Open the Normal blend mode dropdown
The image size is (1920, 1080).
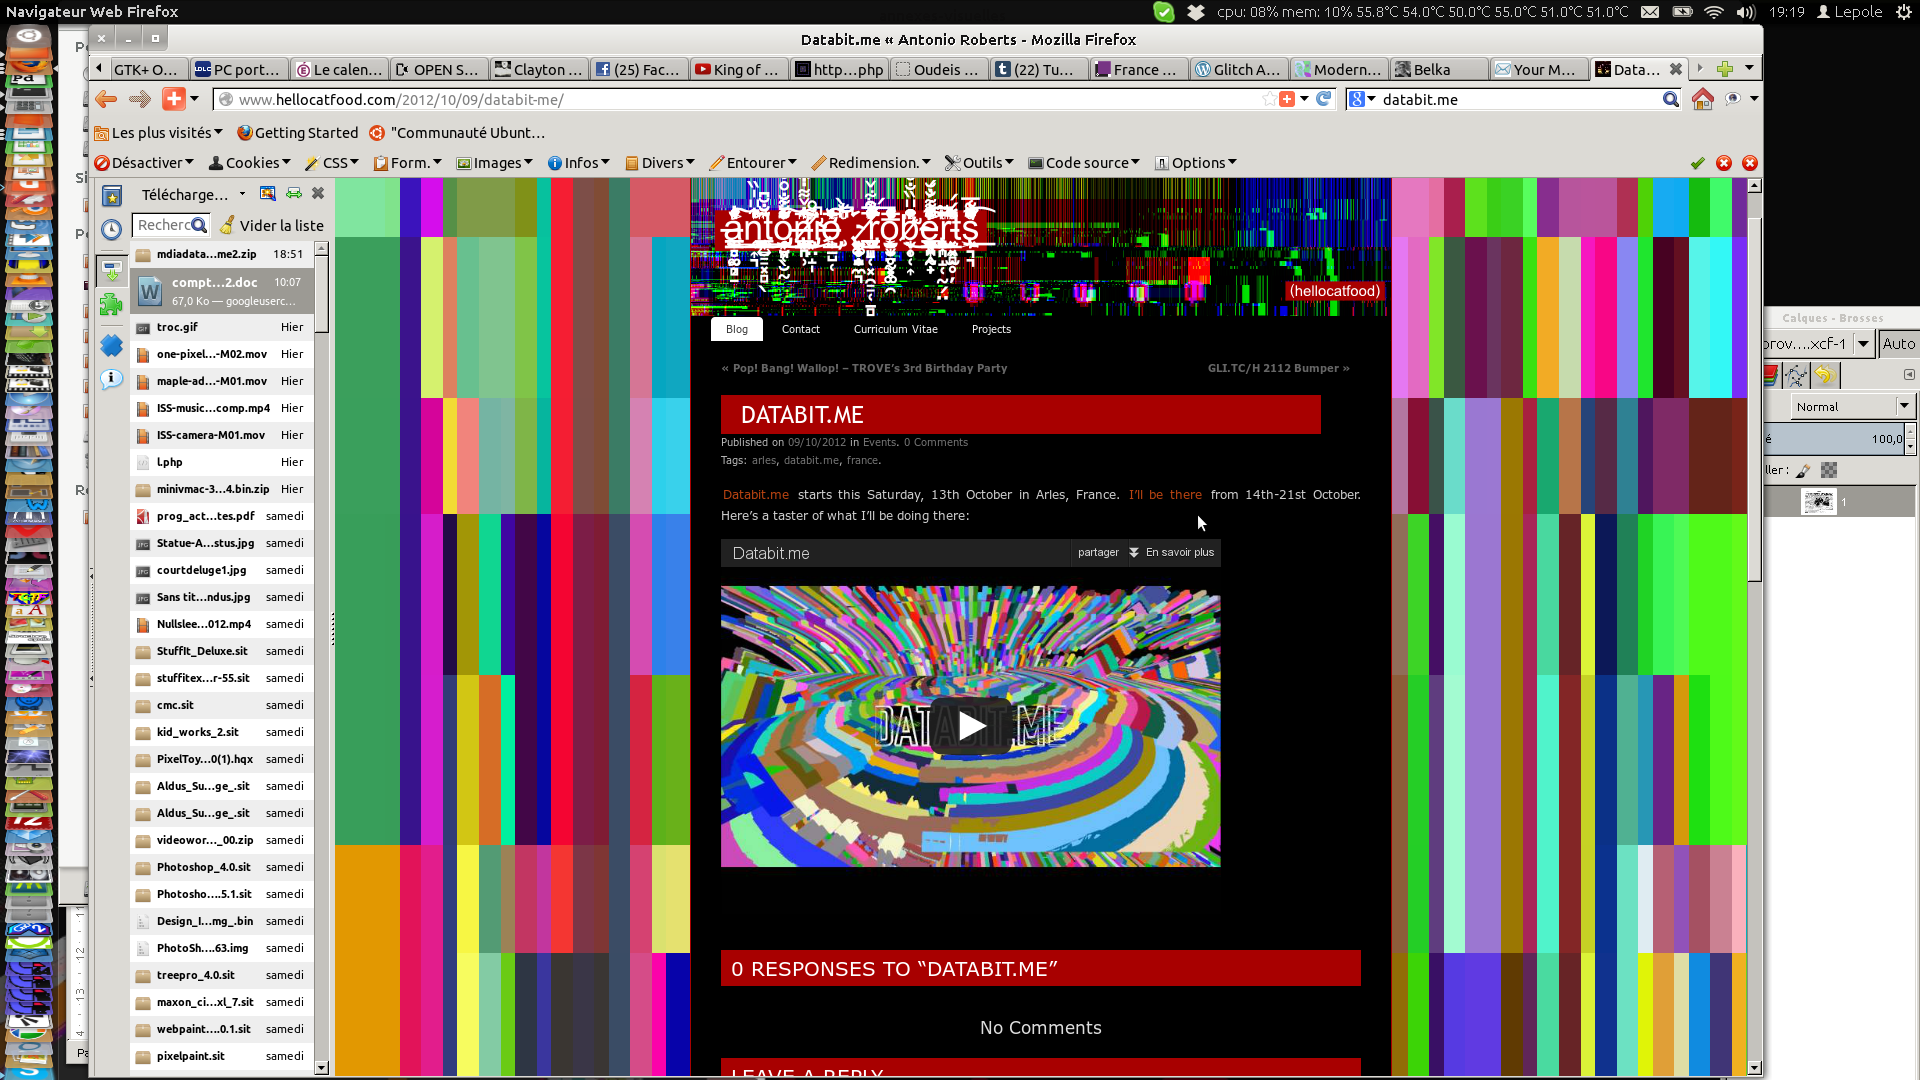[x=1850, y=406]
